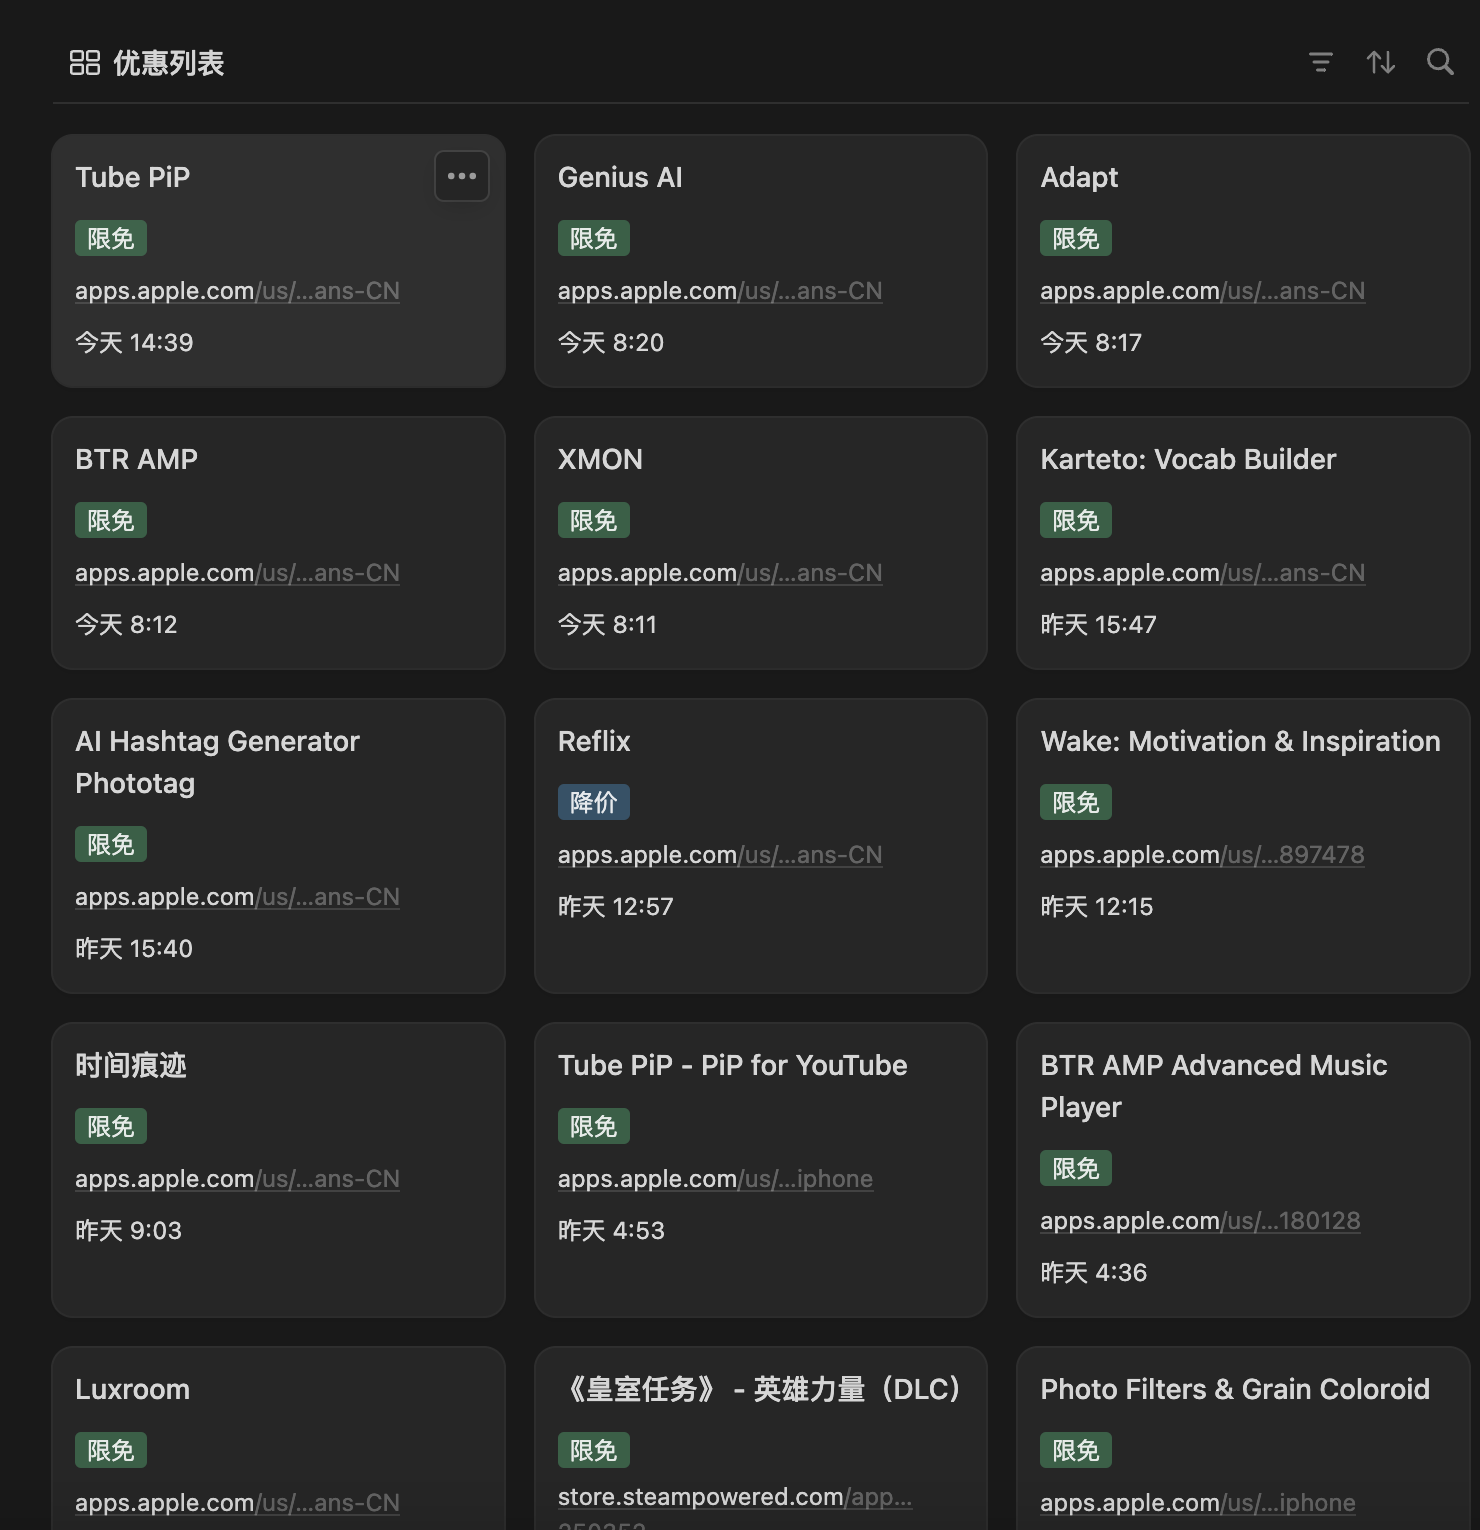Click the Adapt card title

pos(1079,177)
